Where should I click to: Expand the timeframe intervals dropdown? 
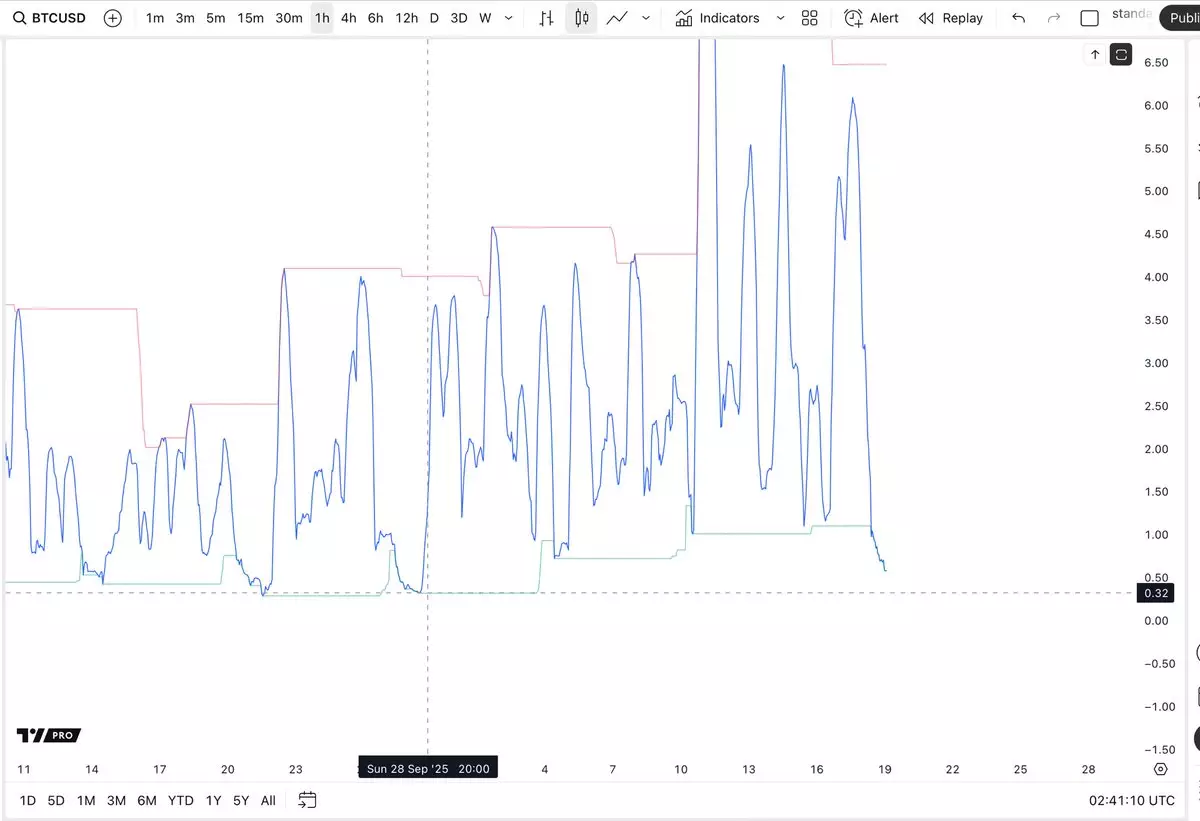pos(509,18)
